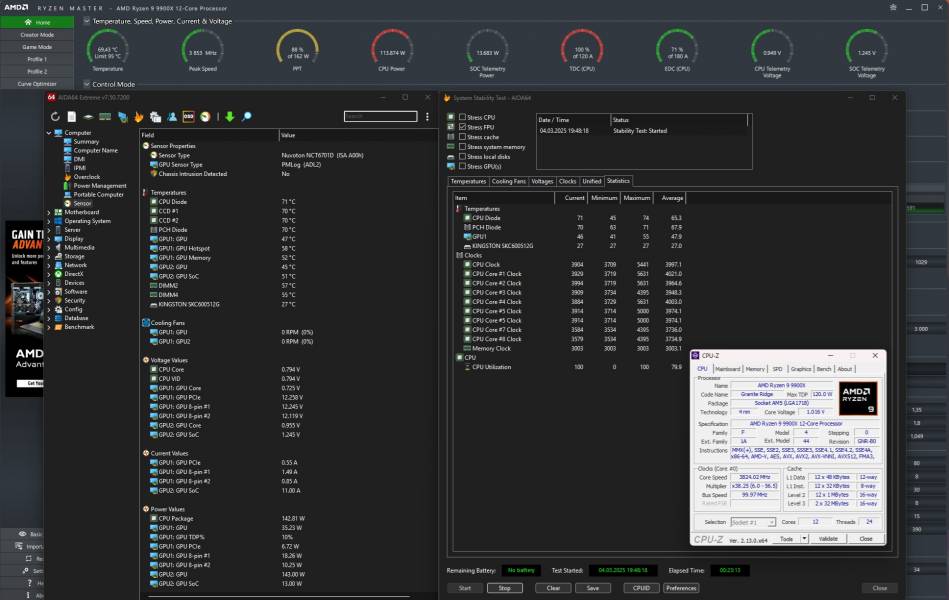Click the magnifier search icon in AIDA64 toolbar

pos(246,117)
